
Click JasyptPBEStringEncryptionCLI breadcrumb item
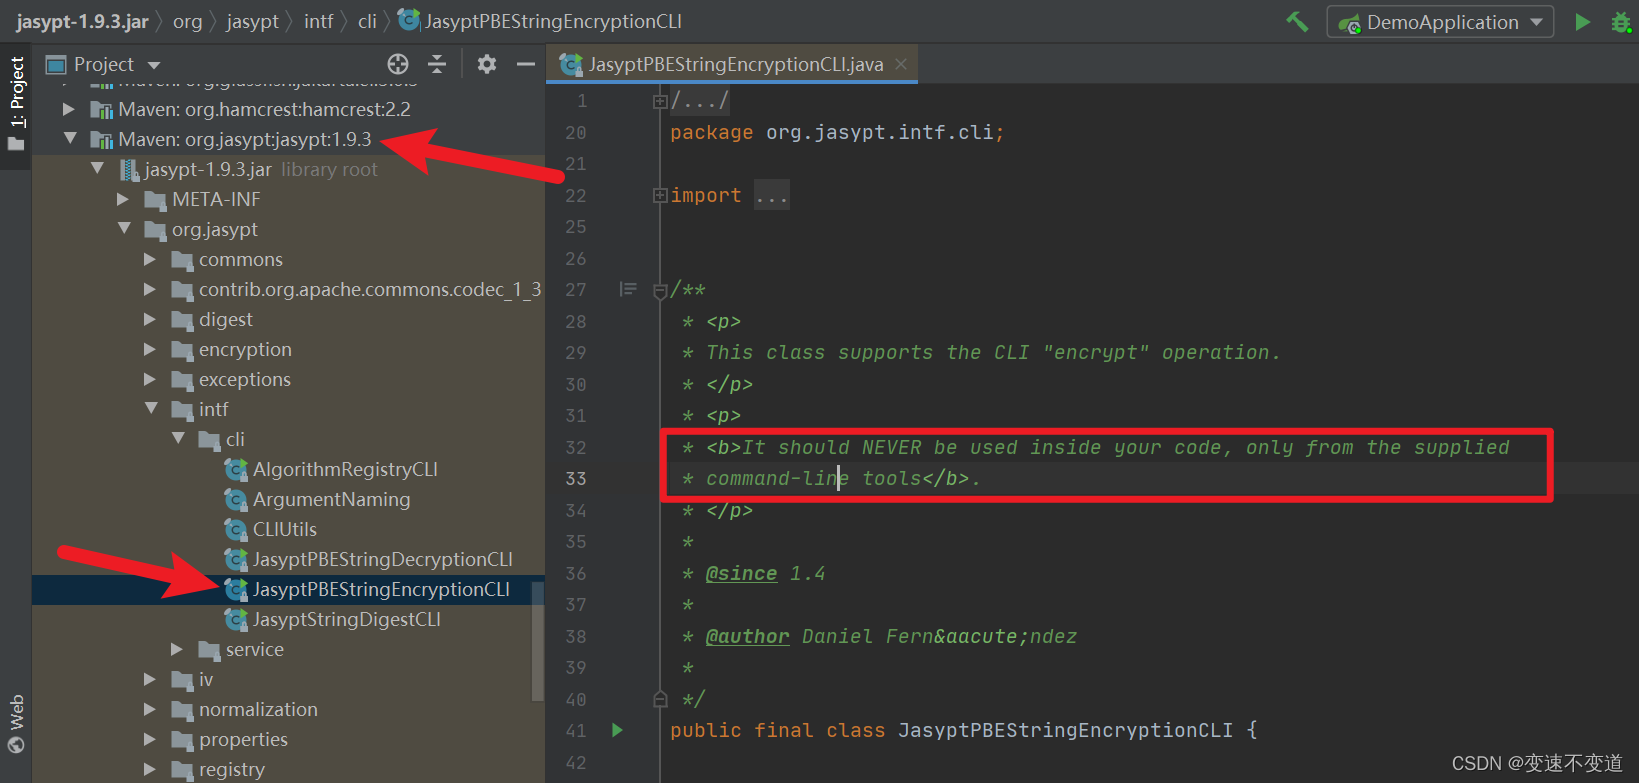click(x=540, y=21)
